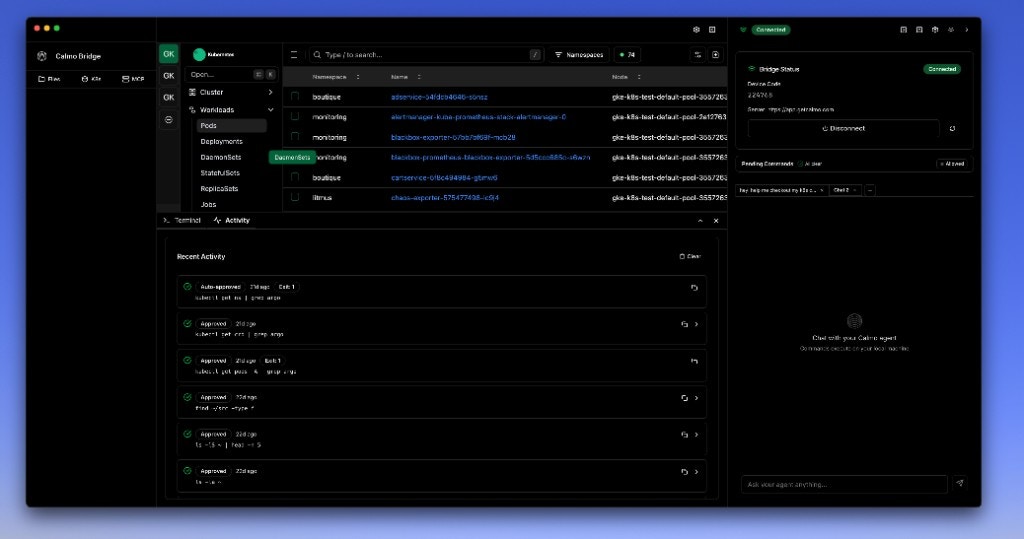Expand the 'ls | head' activity entry
The width and height of the screenshot is (1024, 539).
point(696,434)
